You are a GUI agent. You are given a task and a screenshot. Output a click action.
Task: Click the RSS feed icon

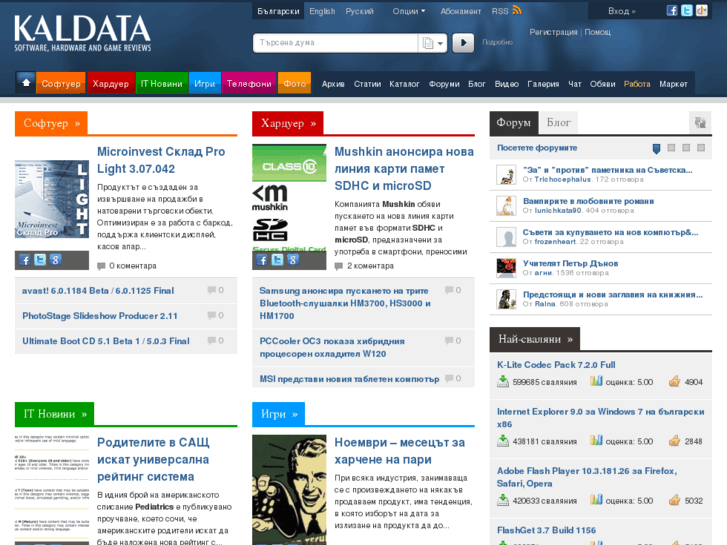point(517,10)
